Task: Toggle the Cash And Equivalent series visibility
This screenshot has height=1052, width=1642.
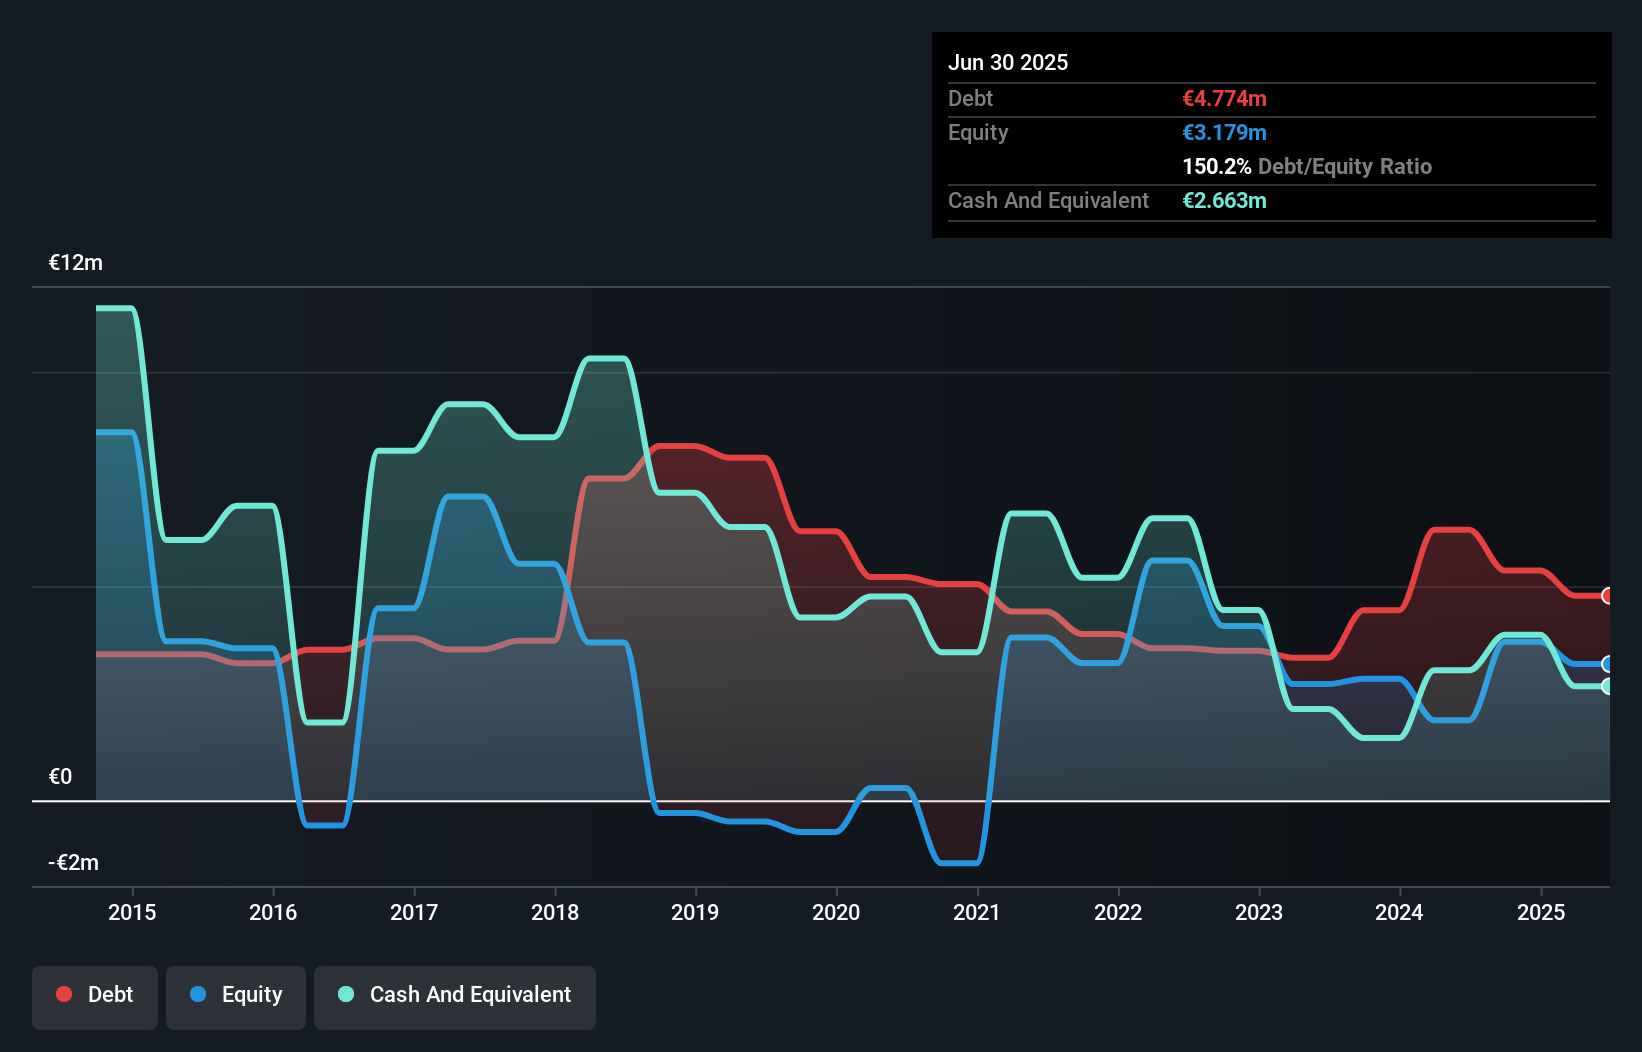Action: tap(455, 996)
